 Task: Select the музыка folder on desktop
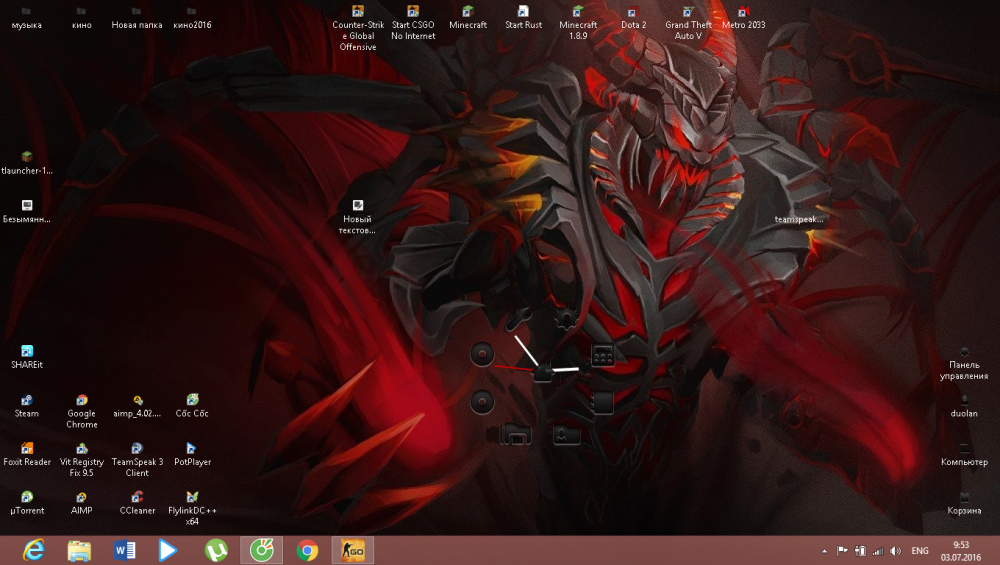coord(27,12)
